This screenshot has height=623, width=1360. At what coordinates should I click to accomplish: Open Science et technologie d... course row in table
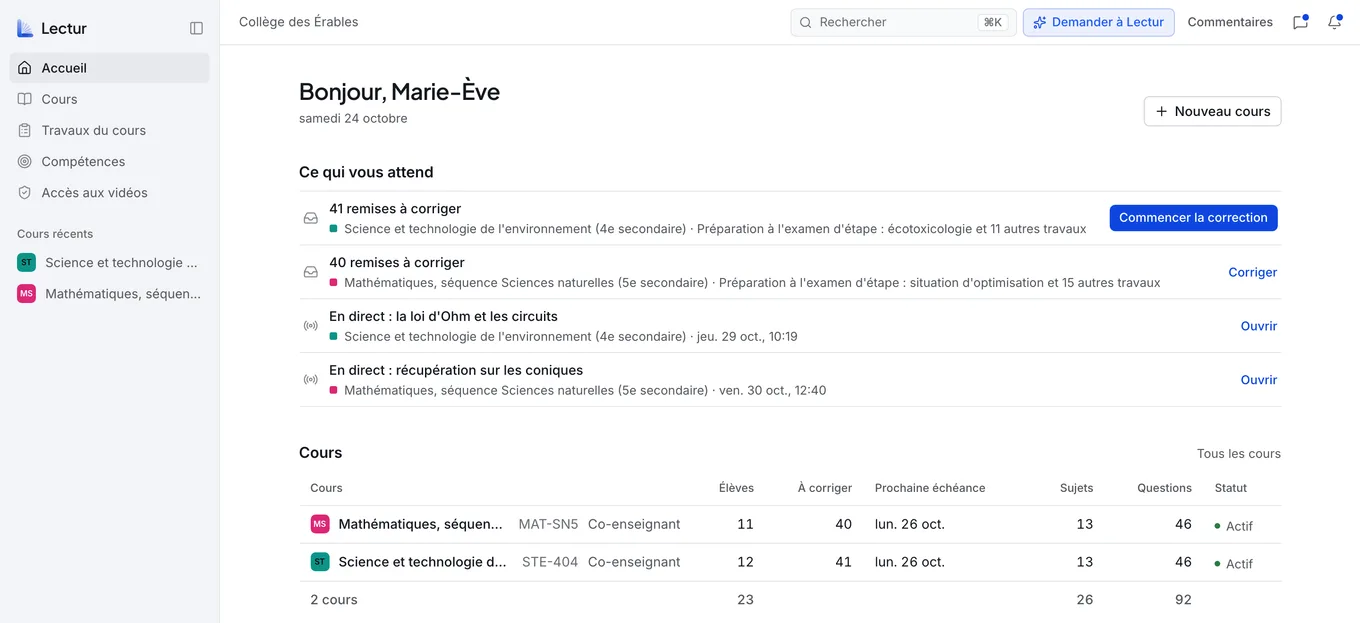(790, 562)
